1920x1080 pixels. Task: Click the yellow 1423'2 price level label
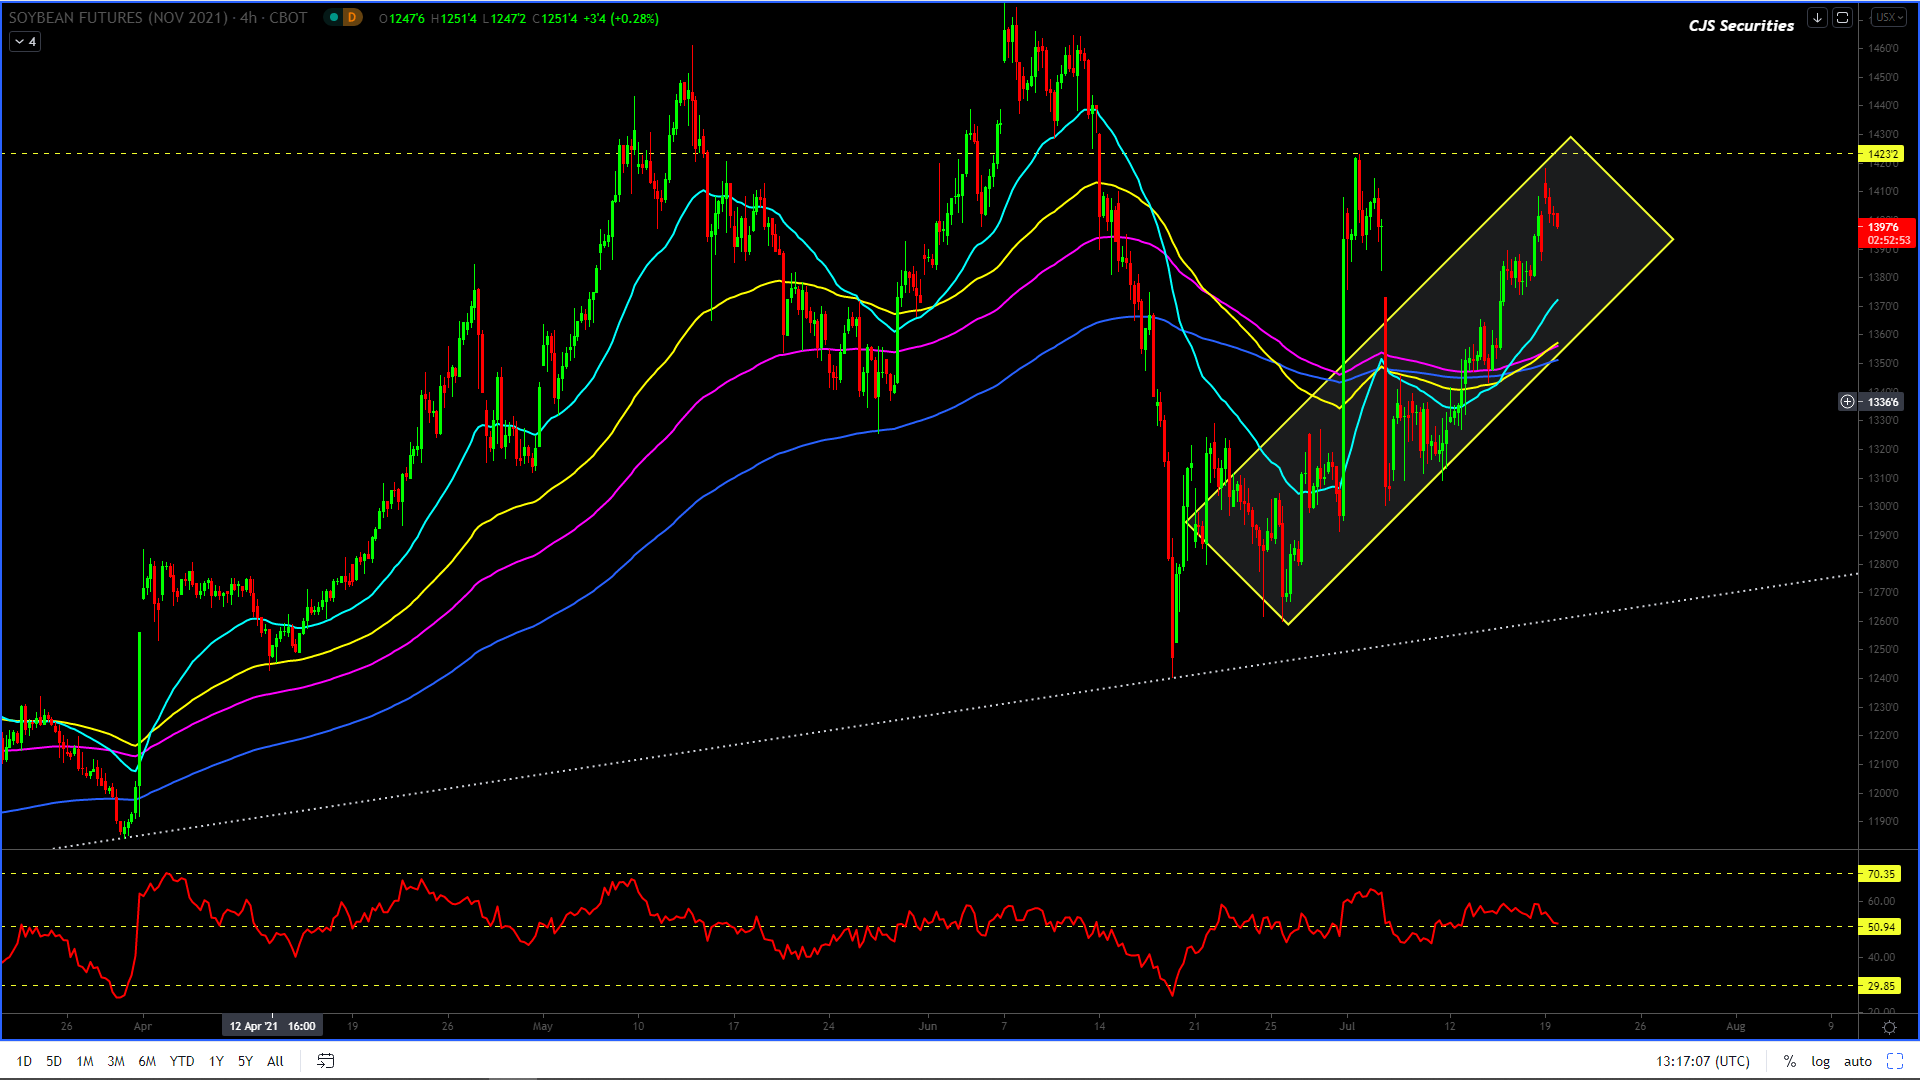pyautogui.click(x=1882, y=154)
